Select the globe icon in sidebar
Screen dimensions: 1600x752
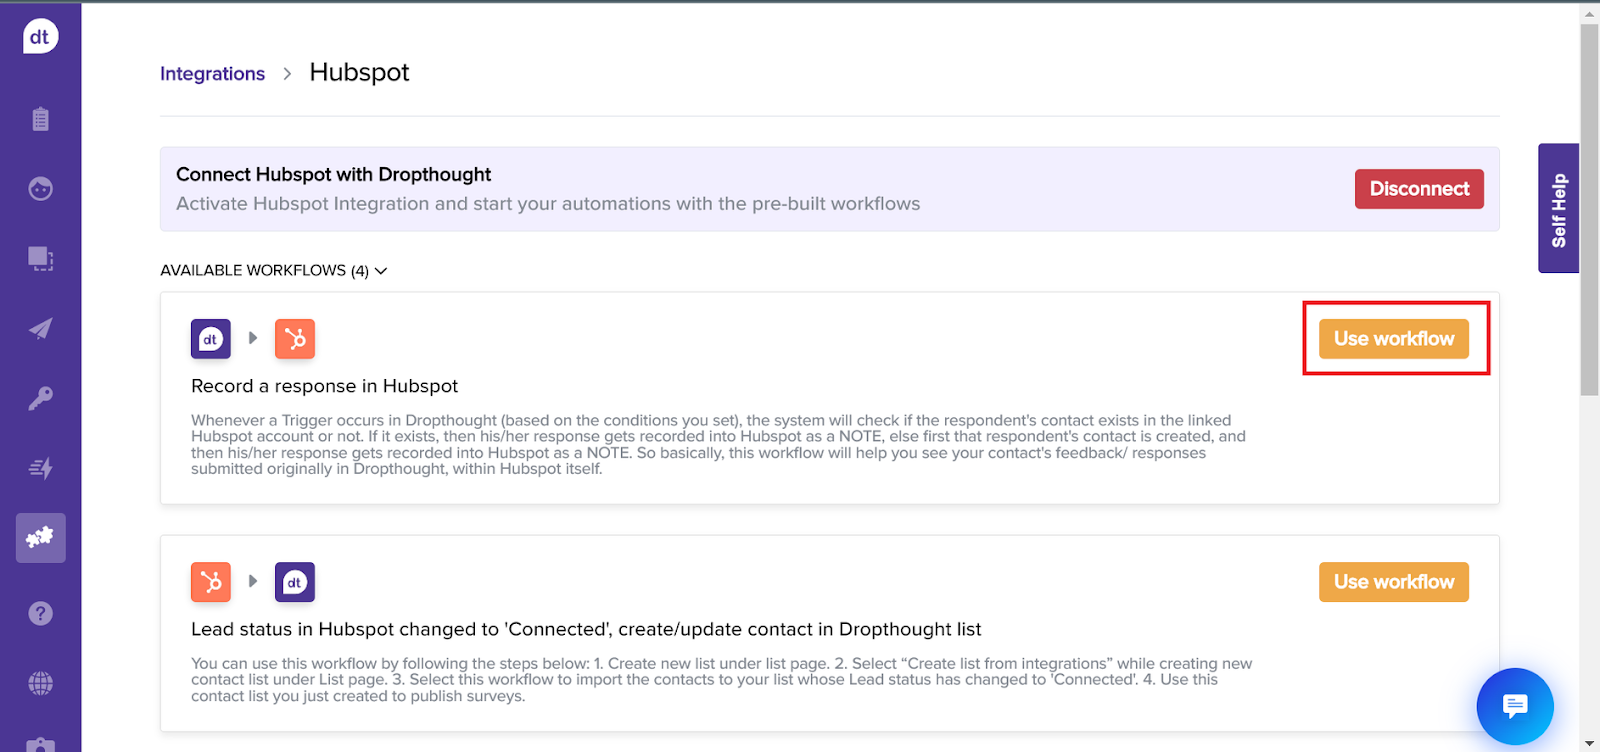point(40,683)
